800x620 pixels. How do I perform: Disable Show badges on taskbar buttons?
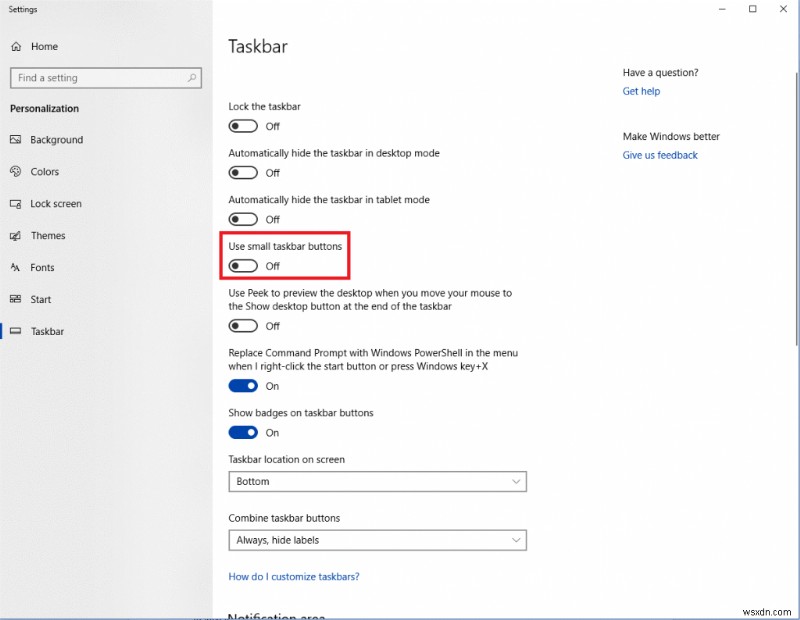pyautogui.click(x=243, y=432)
